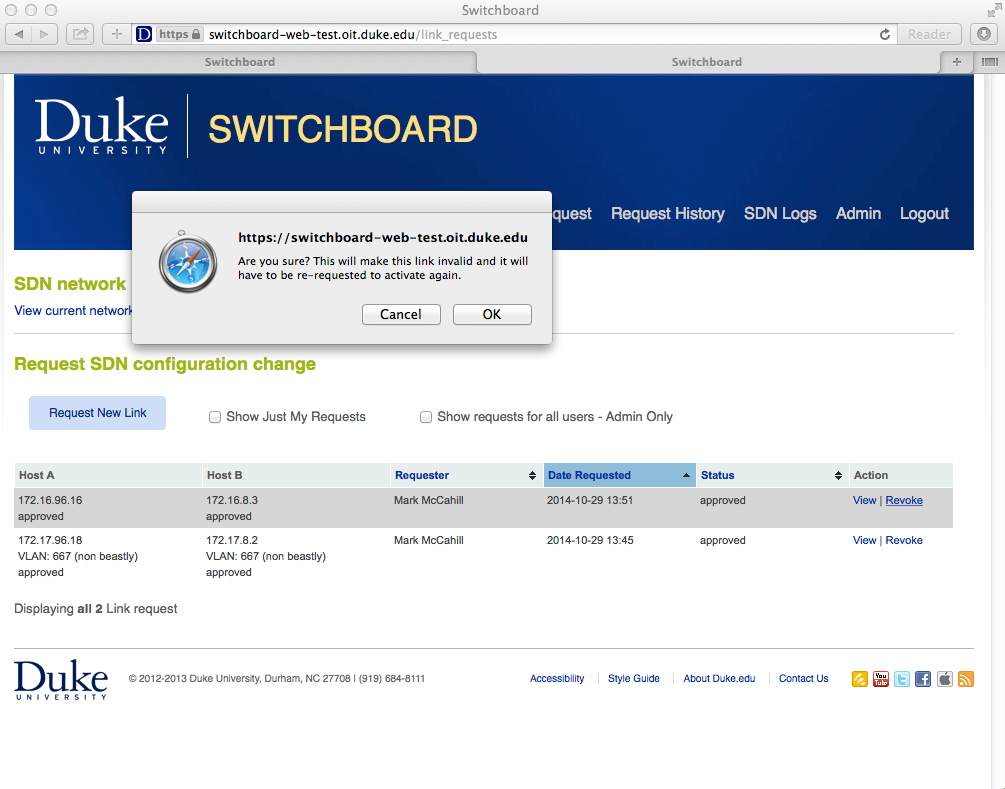Click the Host A column header

click(108, 475)
